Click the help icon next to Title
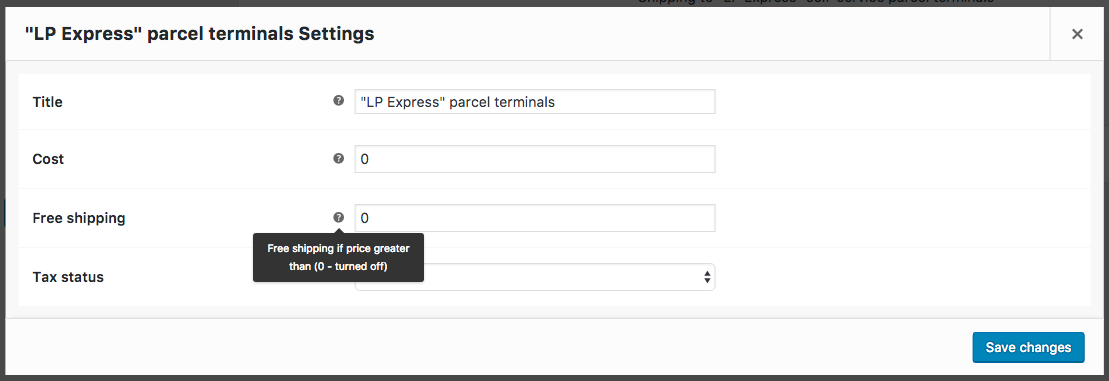This screenshot has height=381, width=1109. pos(338,101)
